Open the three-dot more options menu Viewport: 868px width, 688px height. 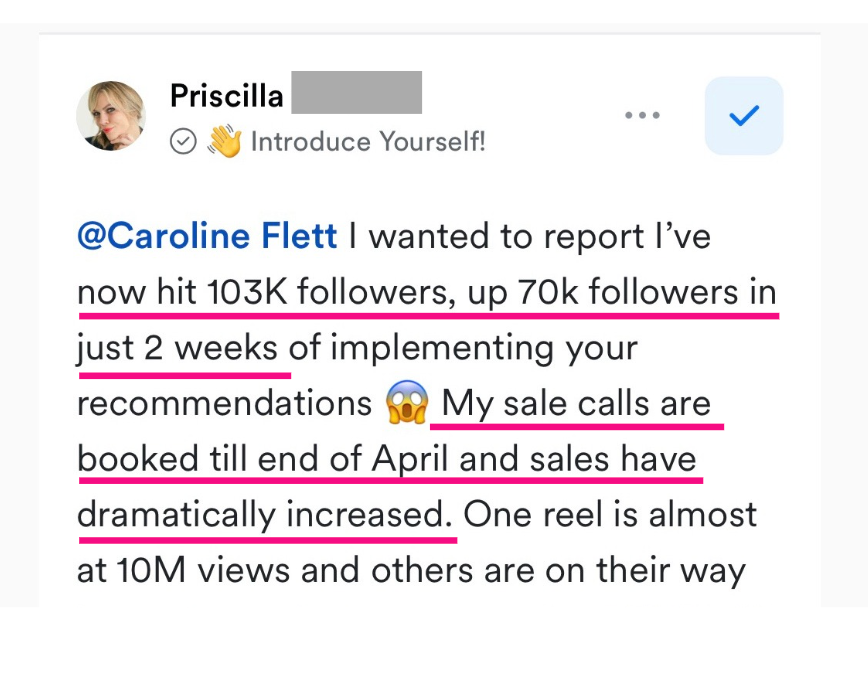point(642,115)
